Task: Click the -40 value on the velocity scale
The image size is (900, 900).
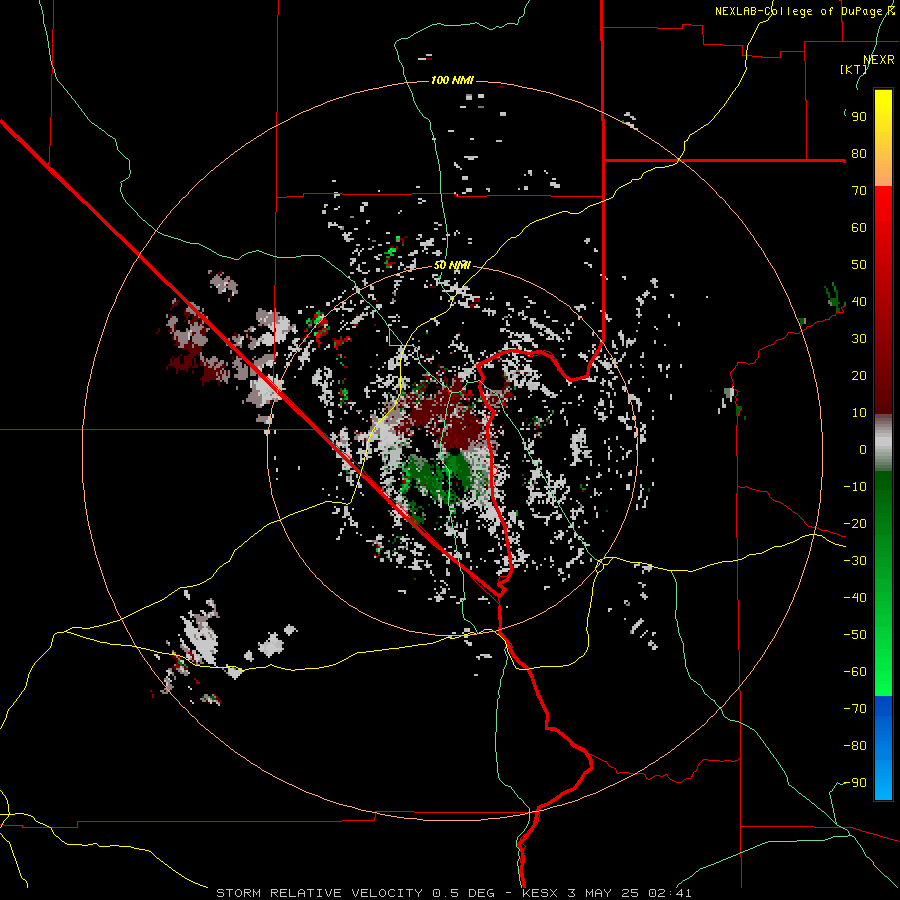Action: [855, 598]
